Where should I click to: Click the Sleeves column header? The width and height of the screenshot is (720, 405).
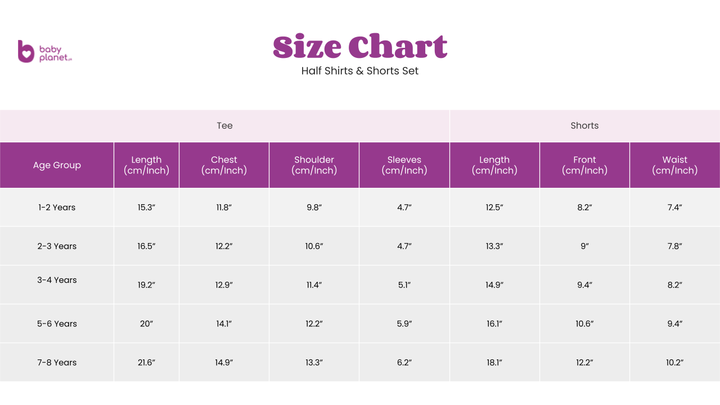(404, 165)
